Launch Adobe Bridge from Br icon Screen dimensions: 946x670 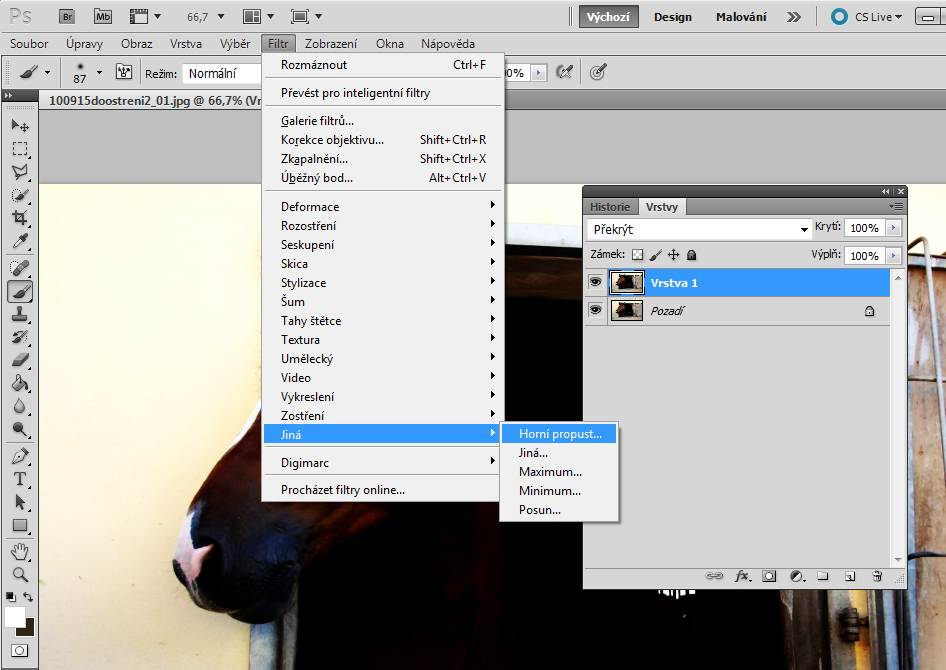point(67,16)
